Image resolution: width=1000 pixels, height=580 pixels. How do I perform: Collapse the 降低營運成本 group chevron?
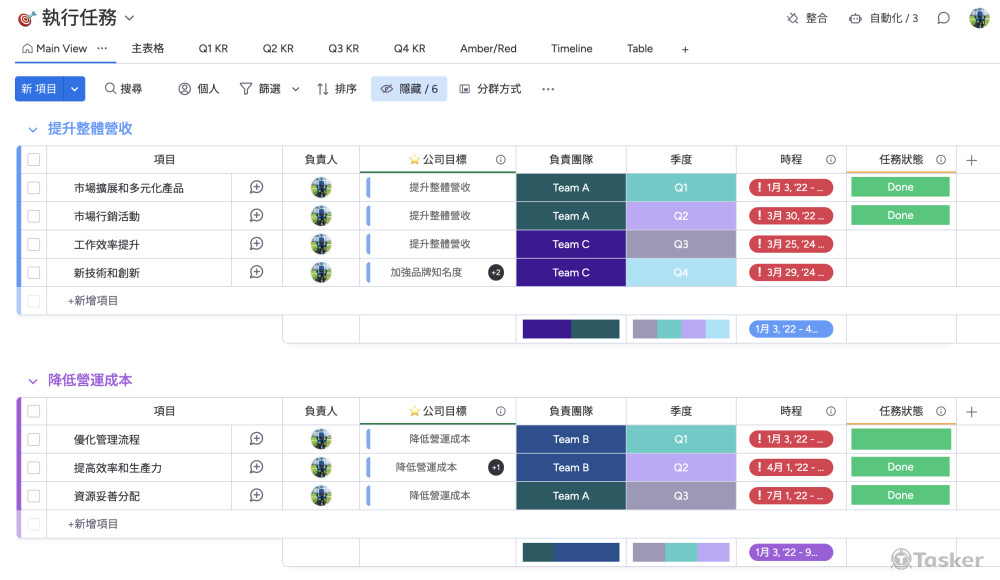click(x=33, y=381)
